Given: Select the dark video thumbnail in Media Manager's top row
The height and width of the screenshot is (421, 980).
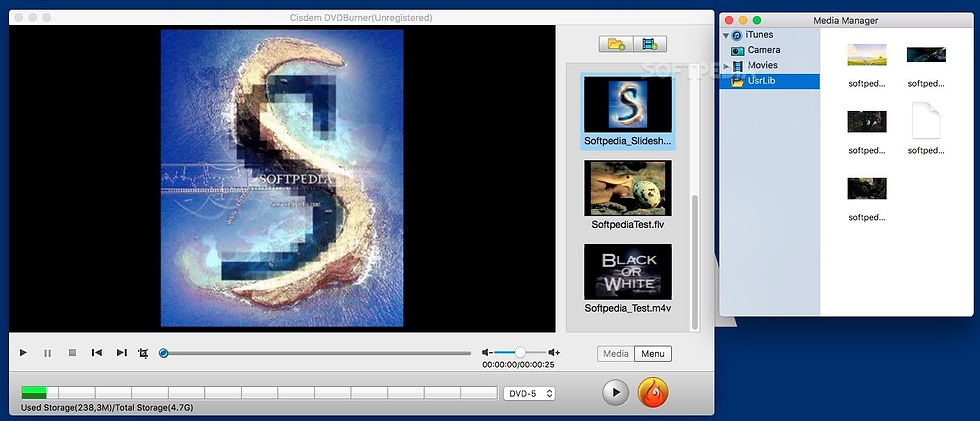Looking at the screenshot, I should 926,54.
